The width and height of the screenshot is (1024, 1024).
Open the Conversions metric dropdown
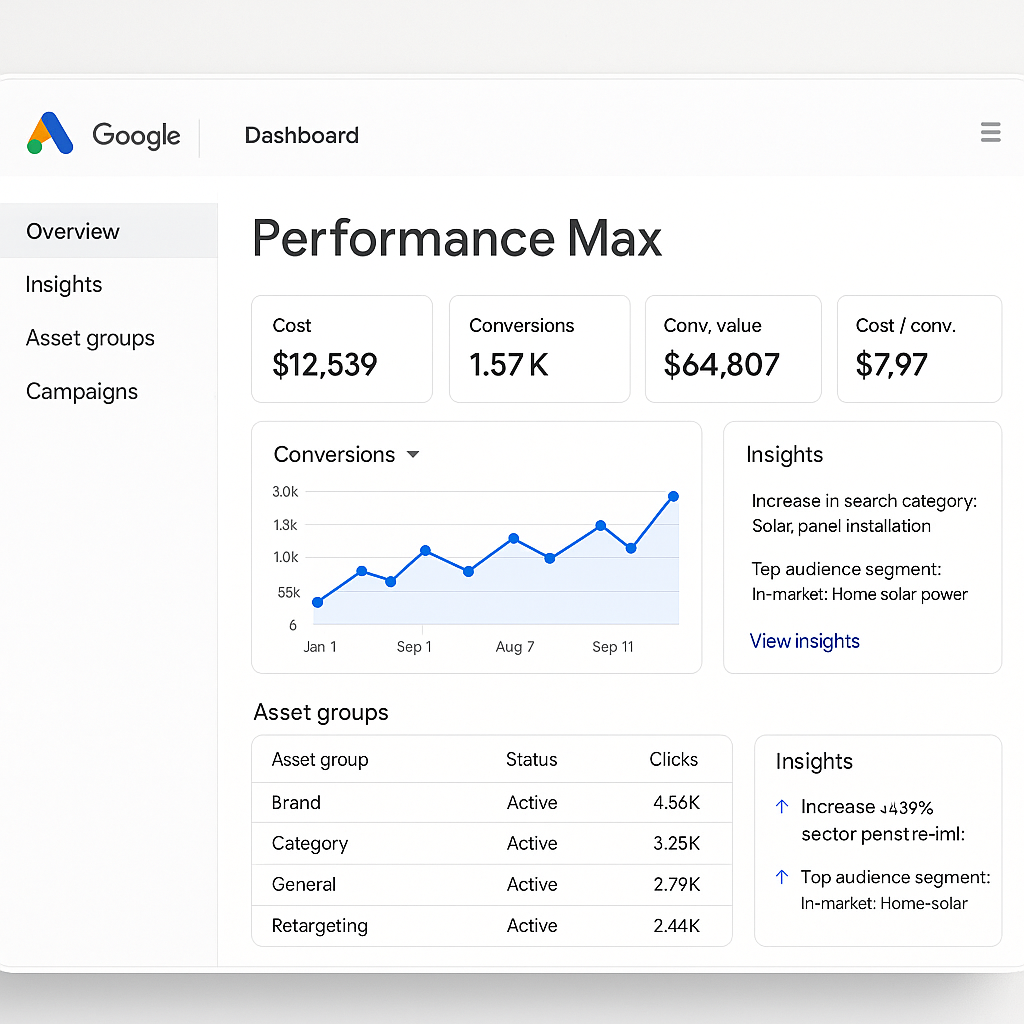tap(413, 455)
